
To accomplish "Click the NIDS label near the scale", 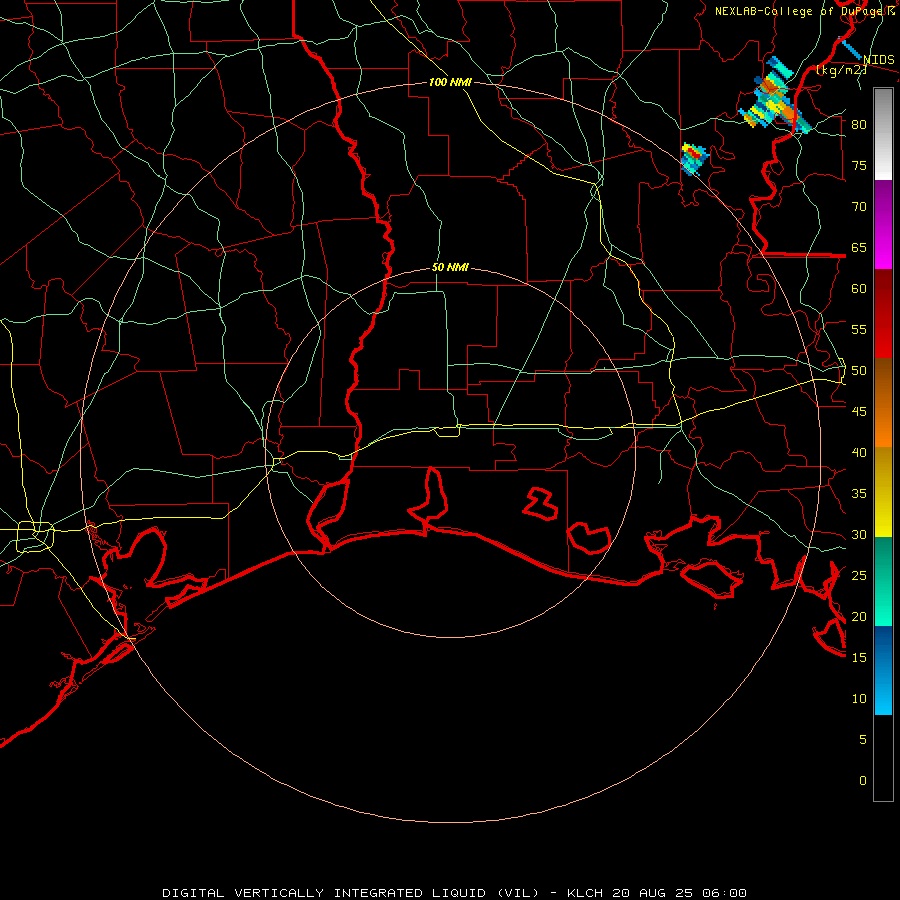I will (x=879, y=60).
